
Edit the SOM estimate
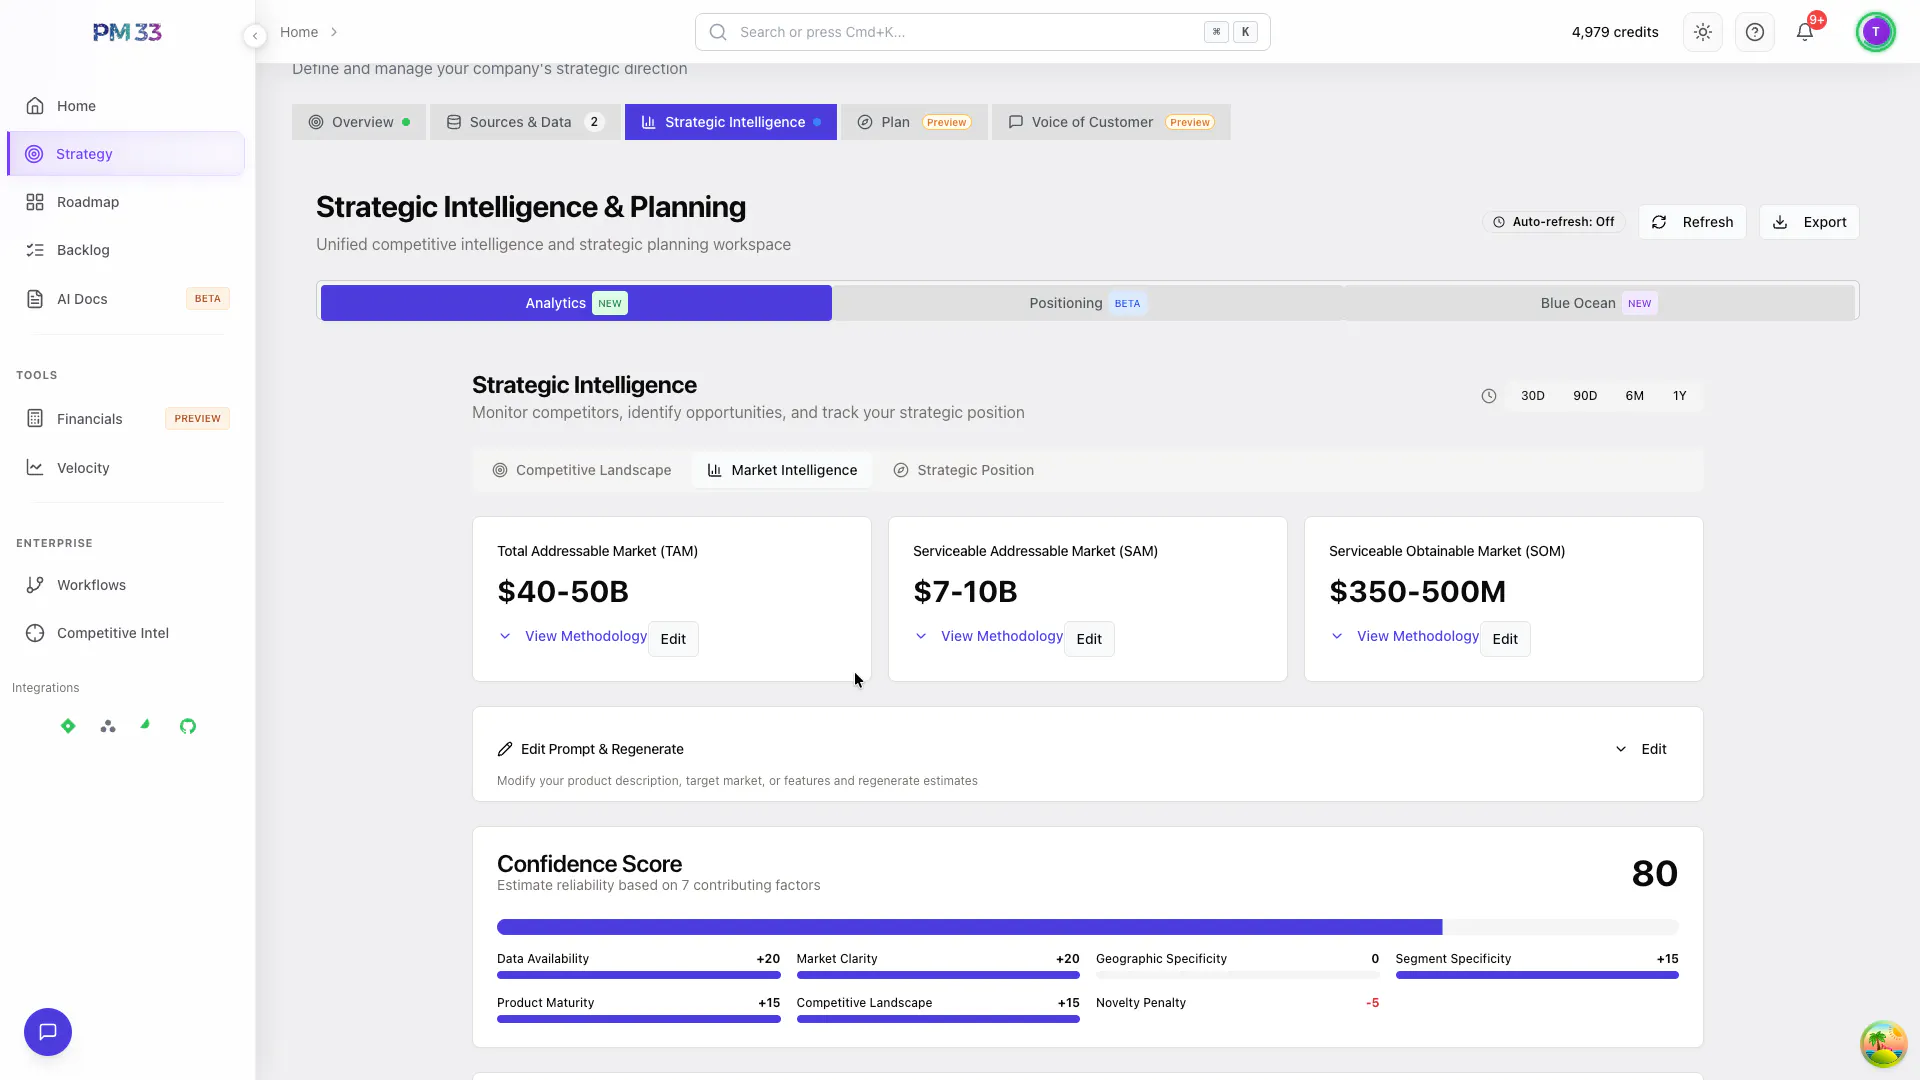point(1505,639)
